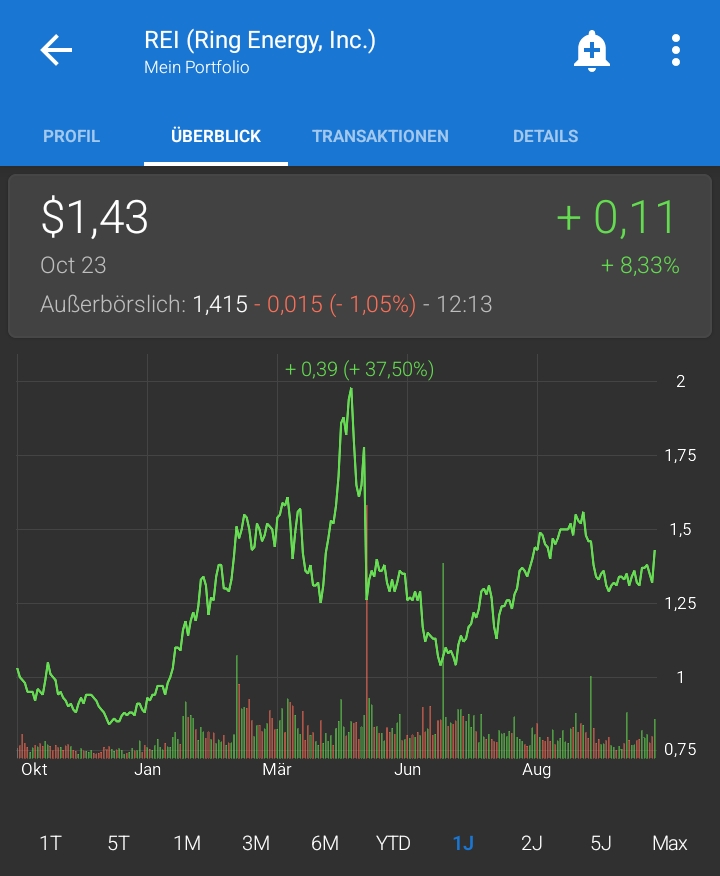Tap the Aug label on chart axis
Image resolution: width=720 pixels, height=876 pixels.
point(537,770)
